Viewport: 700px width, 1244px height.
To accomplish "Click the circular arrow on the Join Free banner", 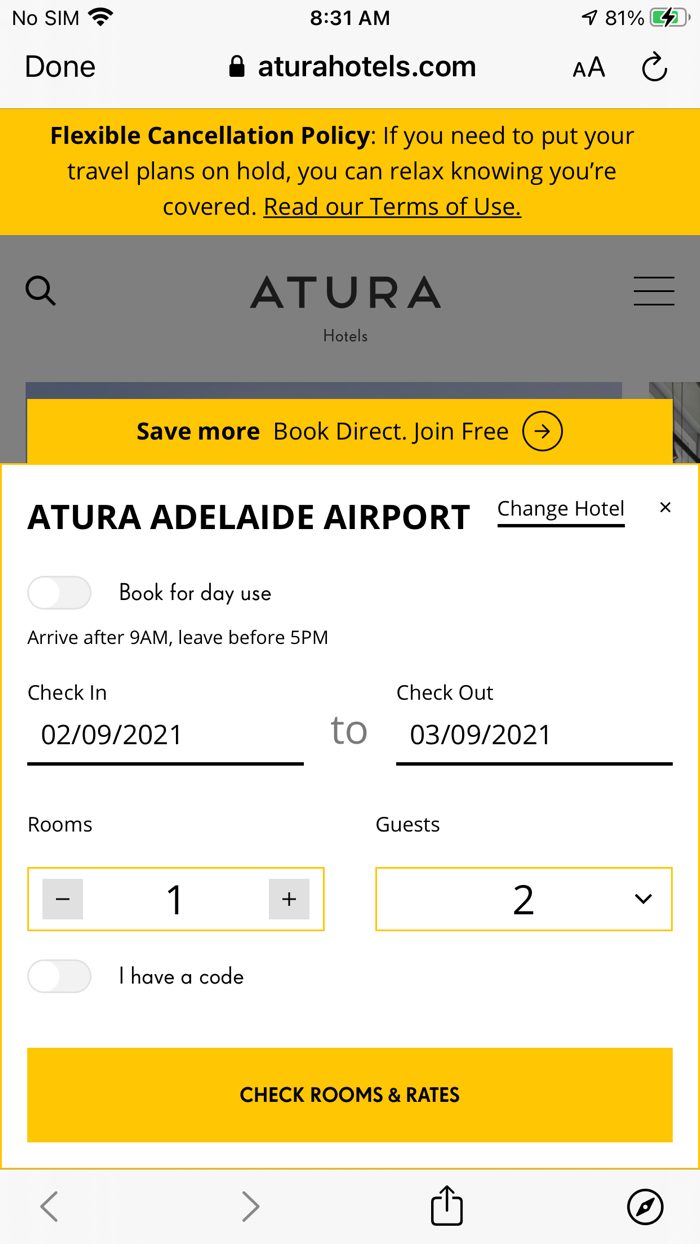I will 542,431.
